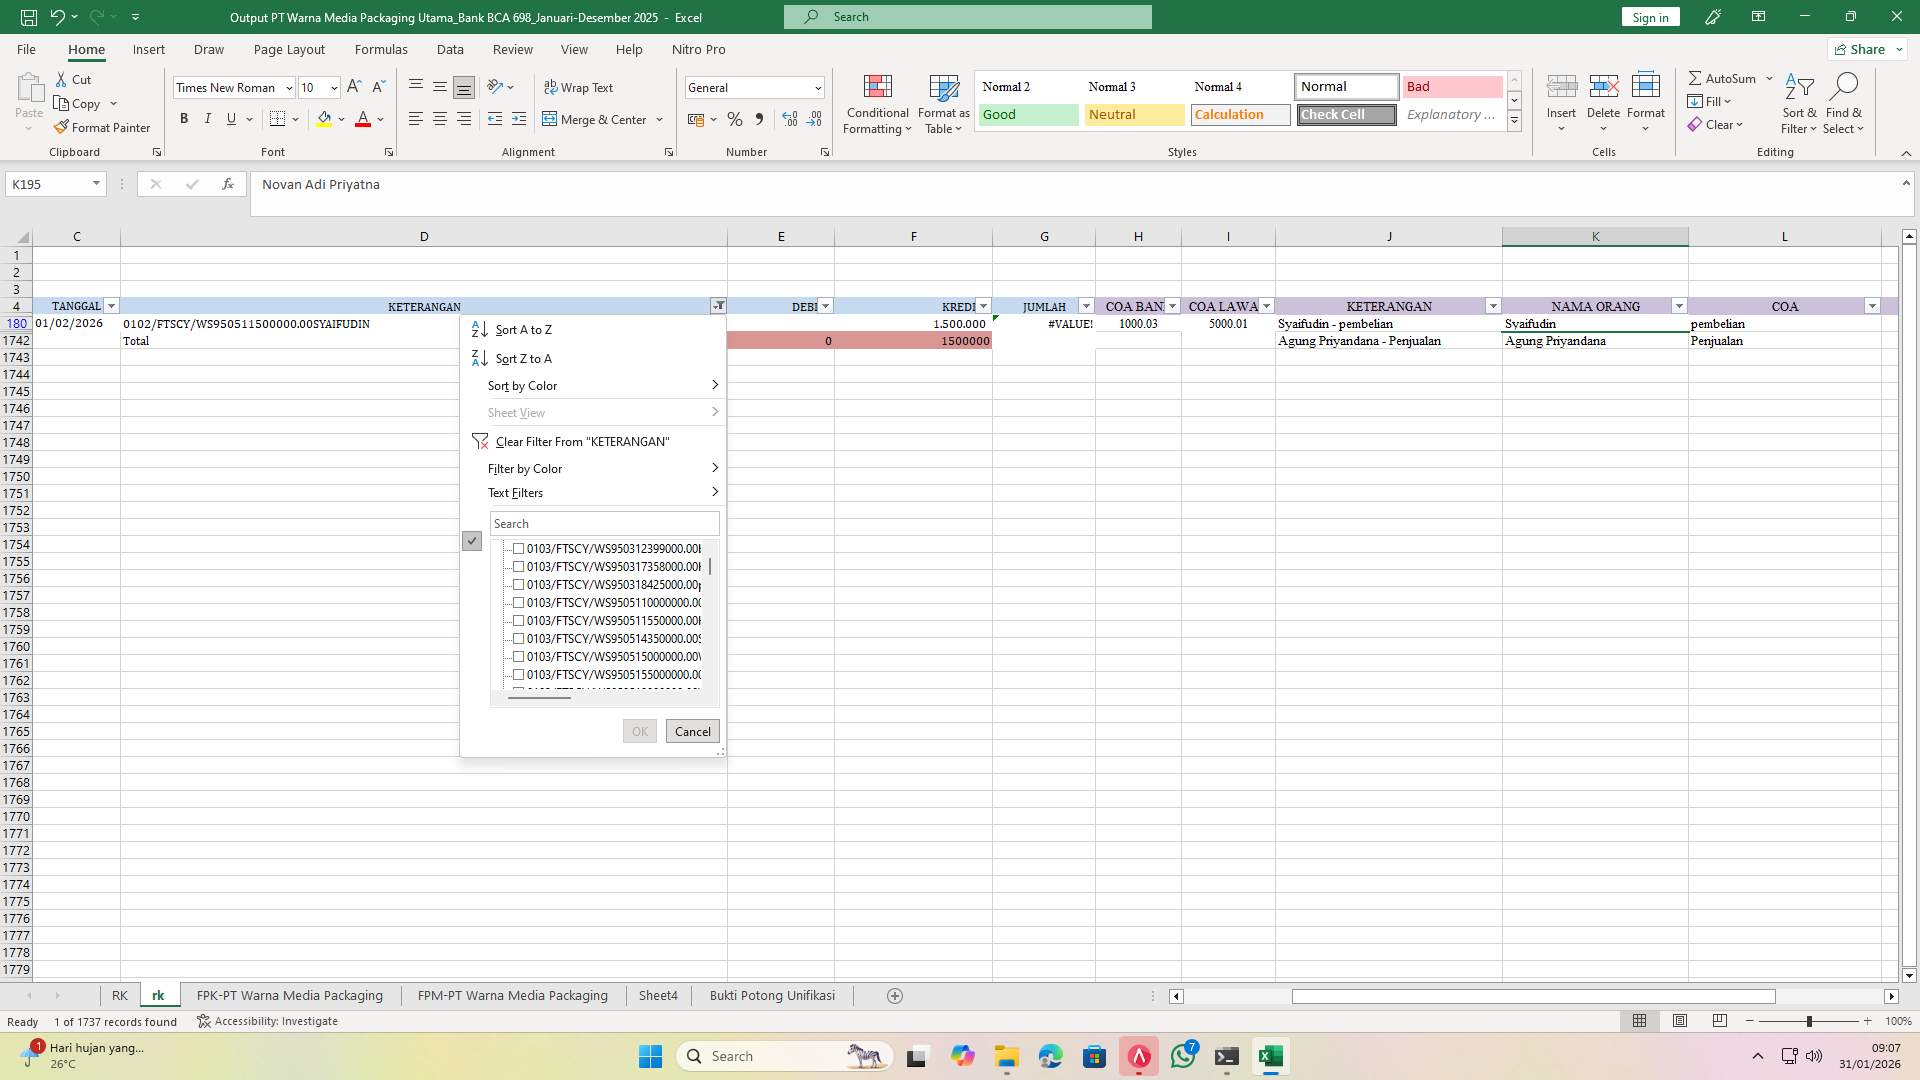Open the Number Format dropdown showing General
1920x1080 pixels.
[x=754, y=87]
